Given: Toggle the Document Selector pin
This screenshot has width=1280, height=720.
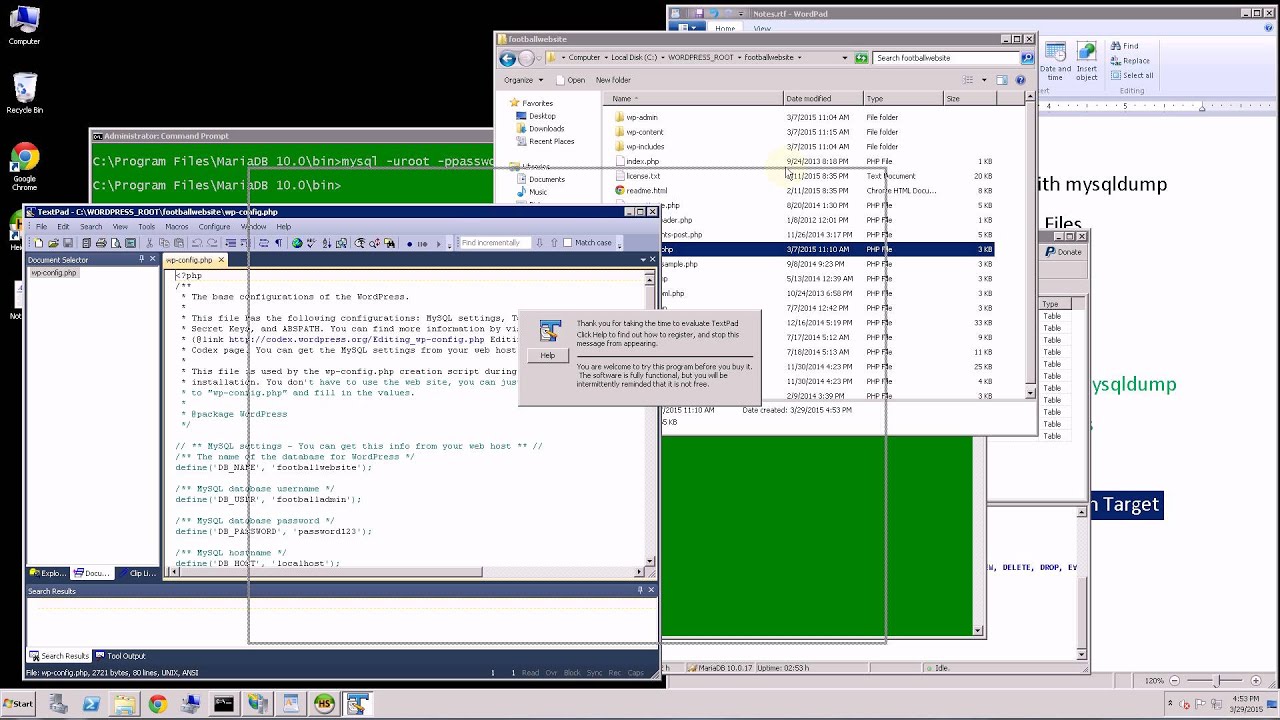Looking at the screenshot, I should tap(141, 259).
